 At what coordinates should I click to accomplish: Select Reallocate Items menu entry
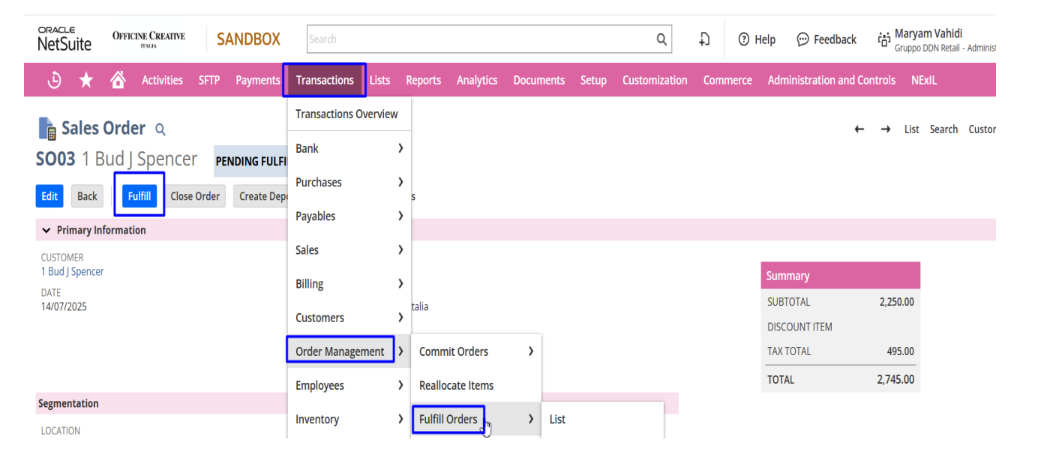click(x=456, y=385)
